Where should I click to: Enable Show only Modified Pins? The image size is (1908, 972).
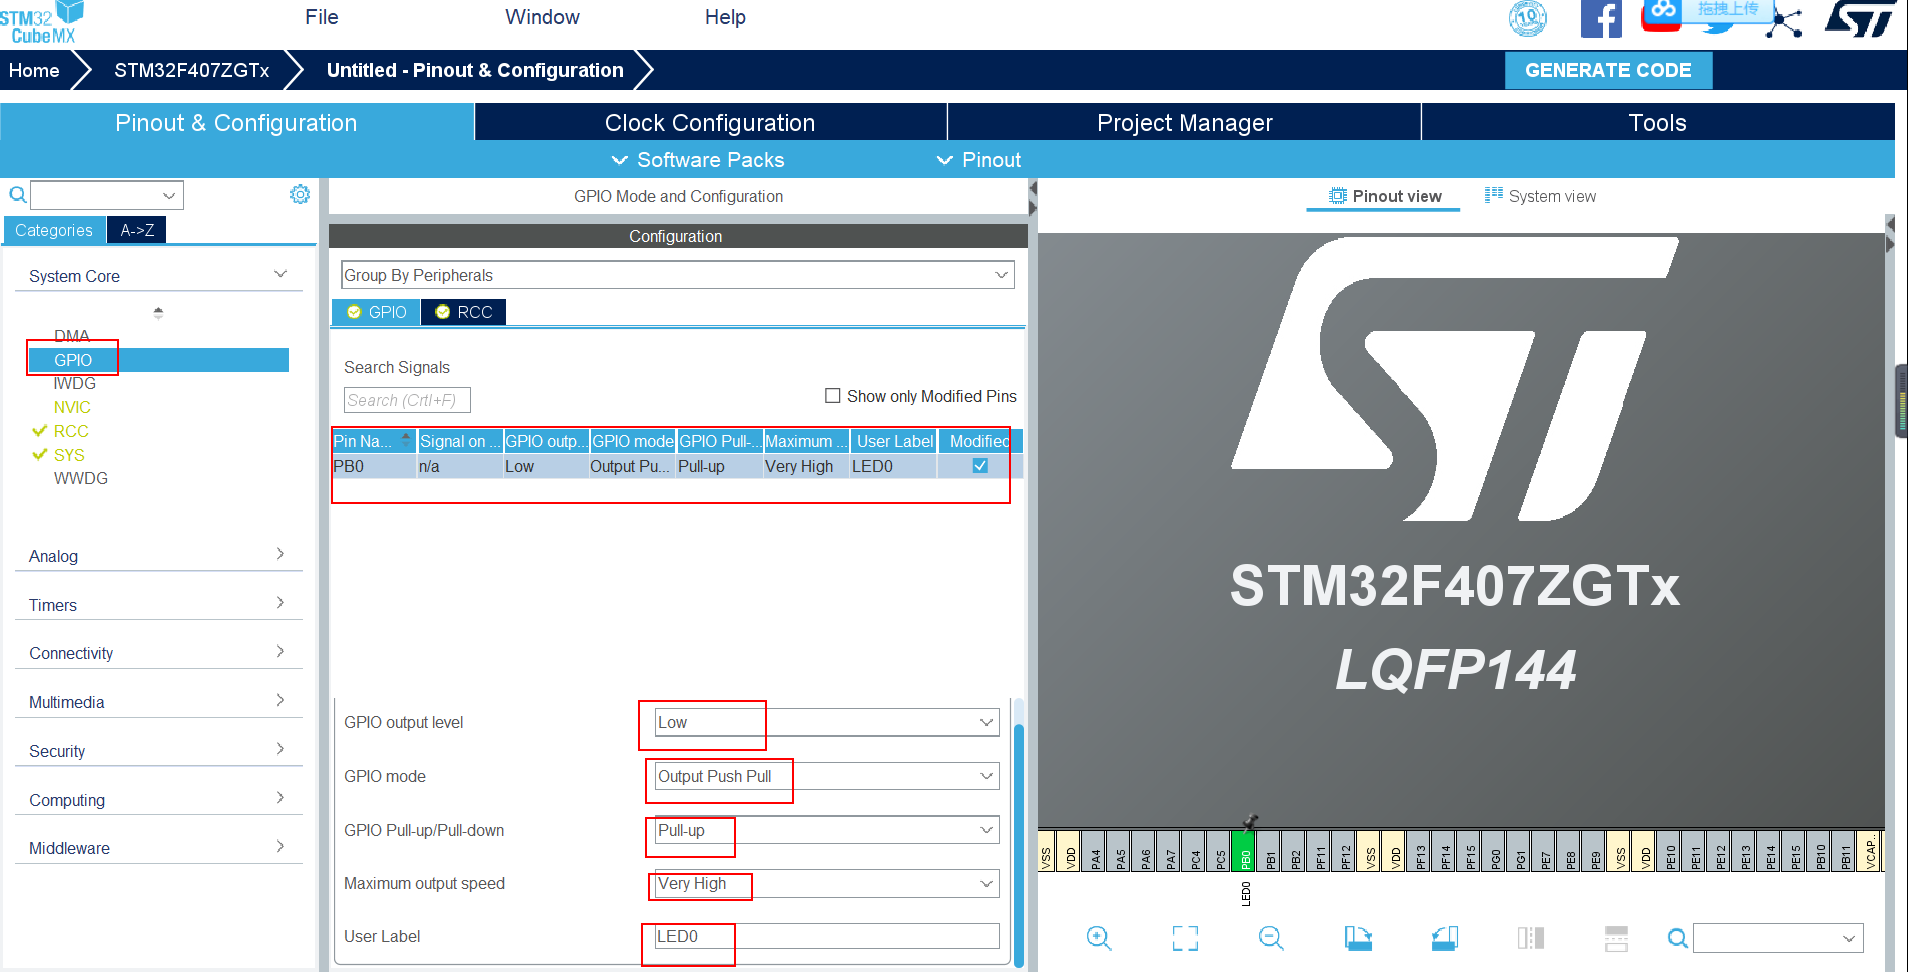832,396
